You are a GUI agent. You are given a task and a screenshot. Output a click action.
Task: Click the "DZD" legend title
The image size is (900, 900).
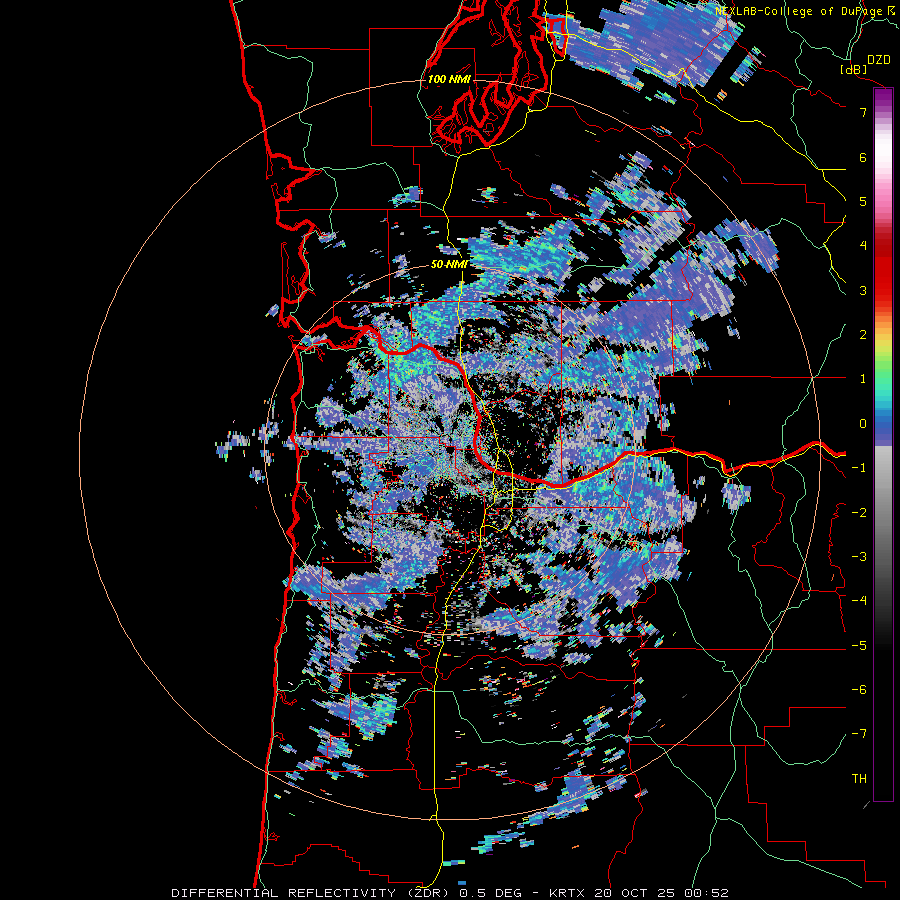(x=879, y=60)
